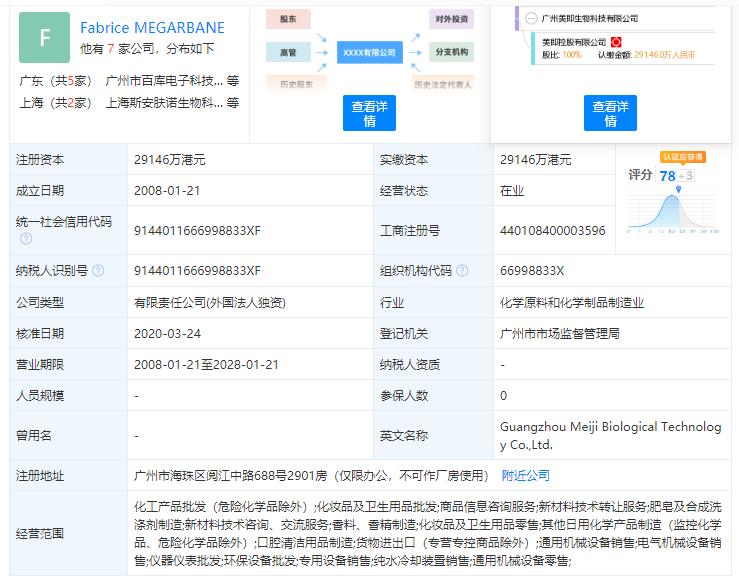Click the 认证后获得 orange badge

683,157
